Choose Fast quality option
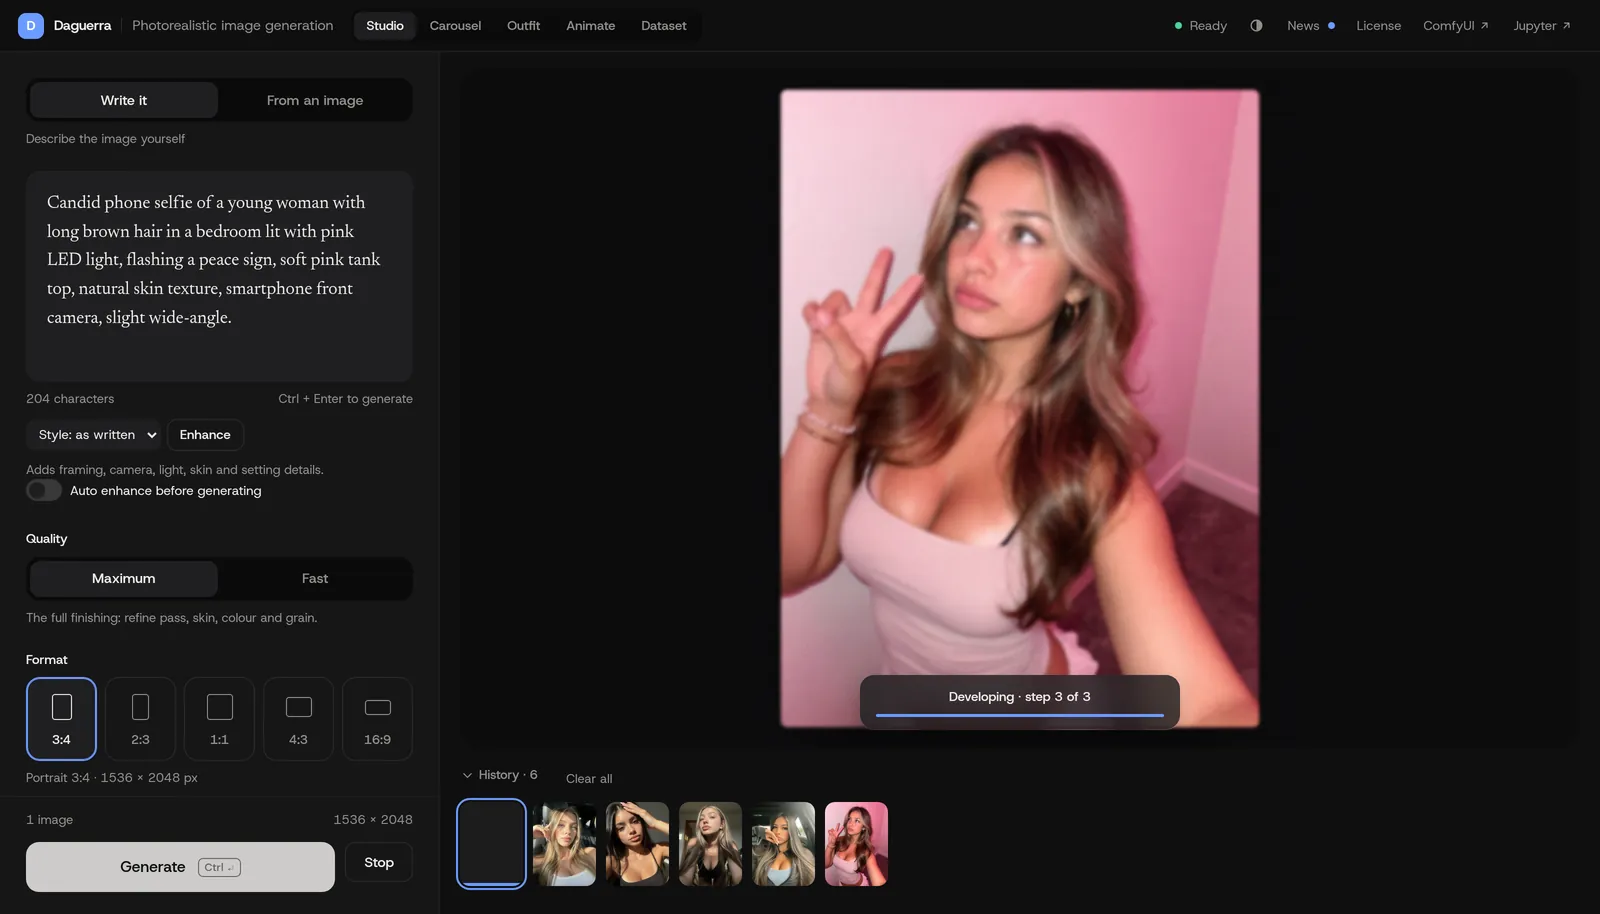 tap(314, 578)
